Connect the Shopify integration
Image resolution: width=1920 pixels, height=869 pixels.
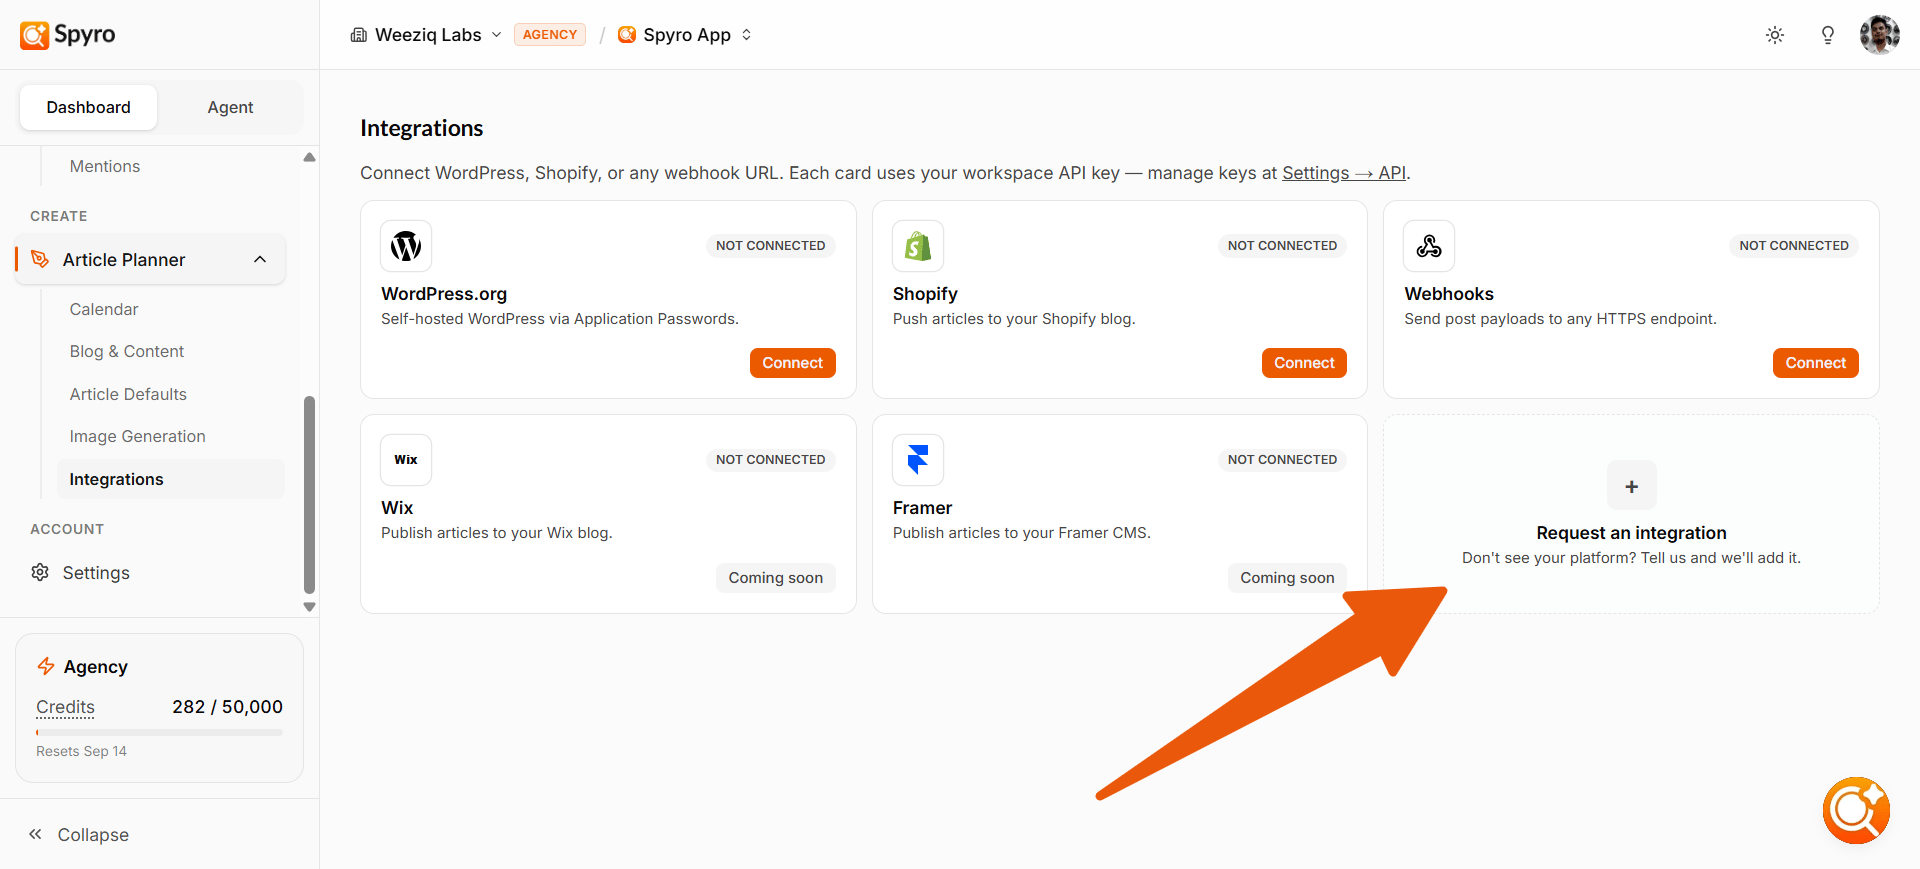point(1304,363)
